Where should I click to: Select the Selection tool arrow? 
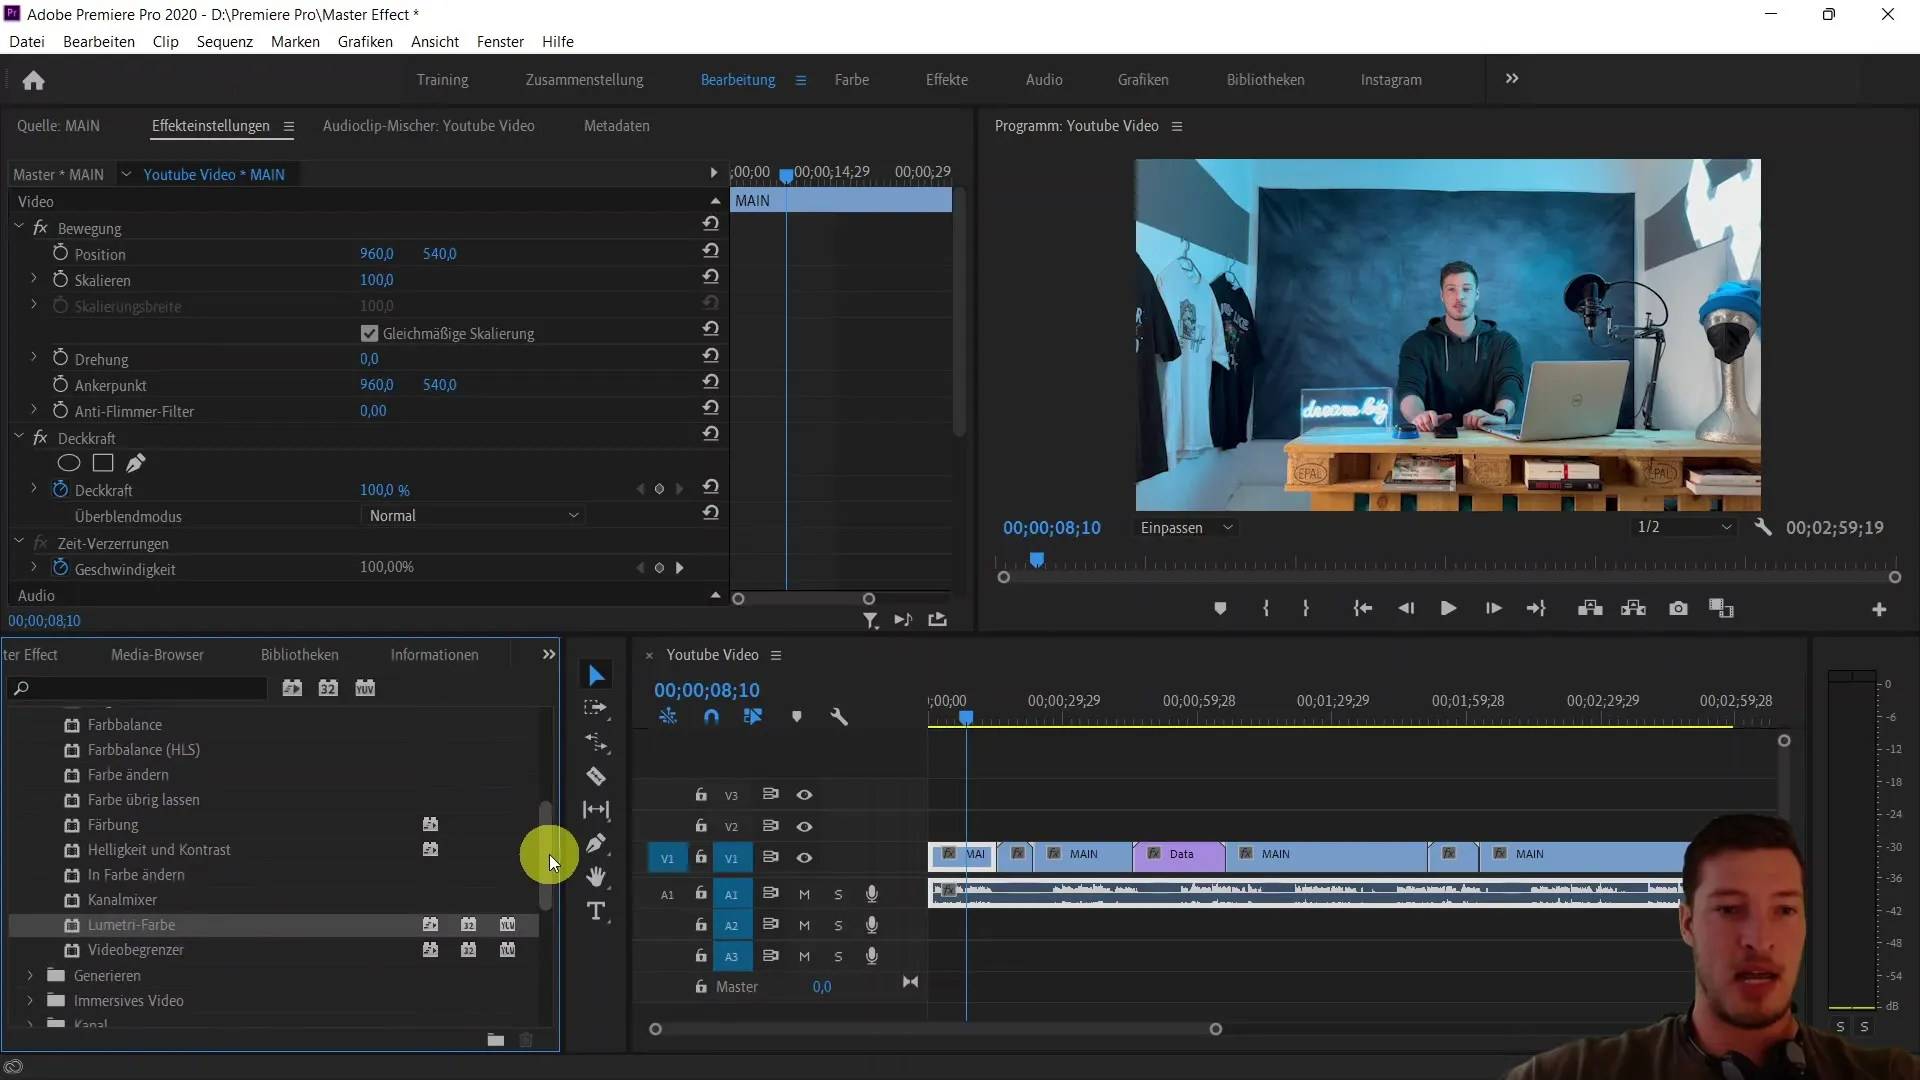tap(596, 676)
